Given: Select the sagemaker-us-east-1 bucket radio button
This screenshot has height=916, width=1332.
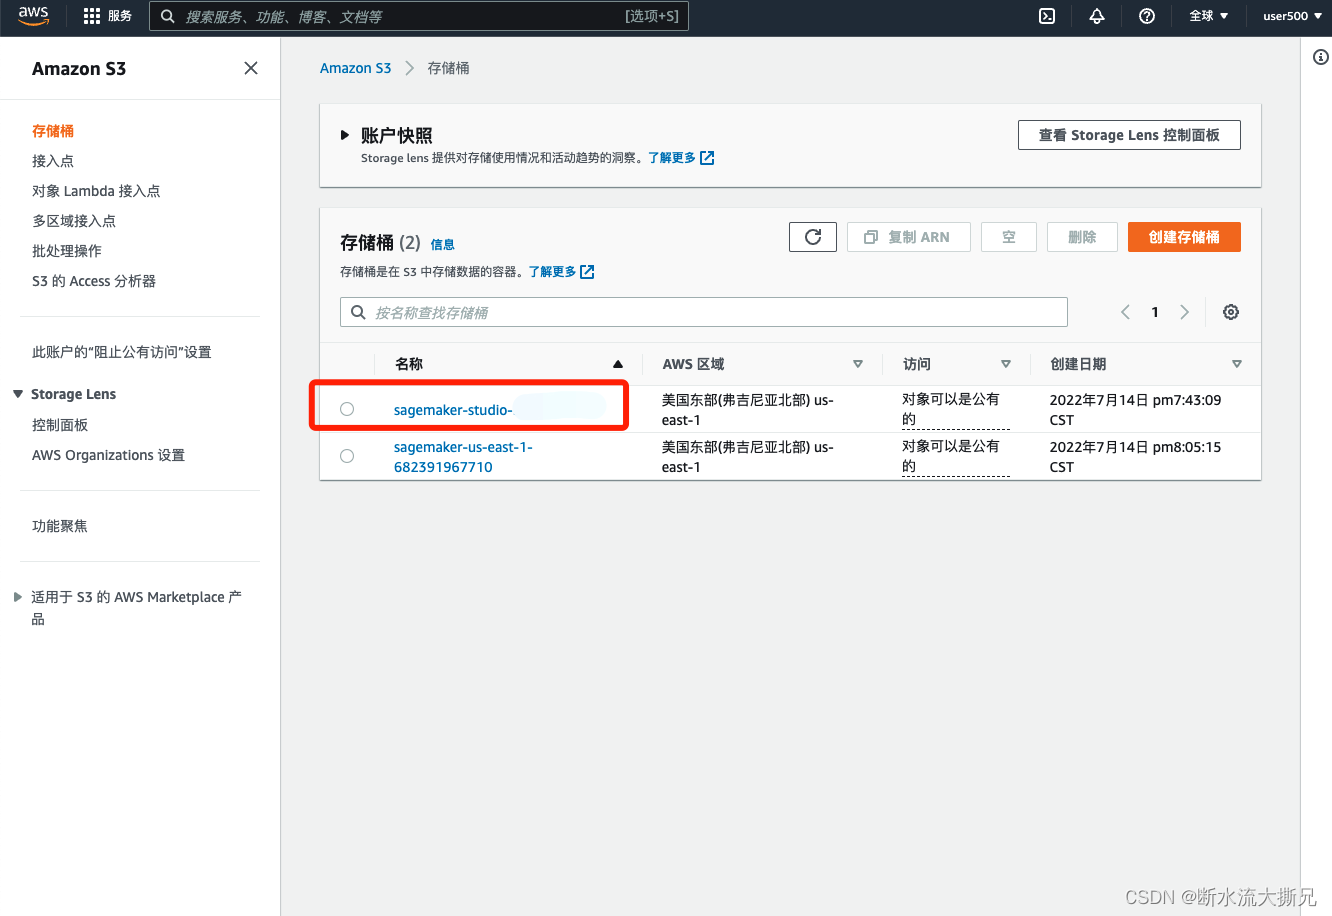Looking at the screenshot, I should (347, 456).
